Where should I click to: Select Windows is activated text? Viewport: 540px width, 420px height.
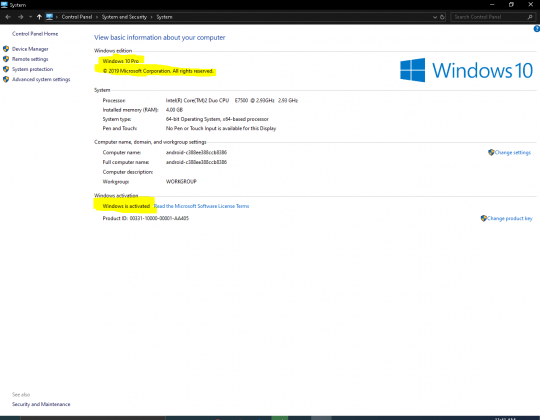[x=126, y=206]
